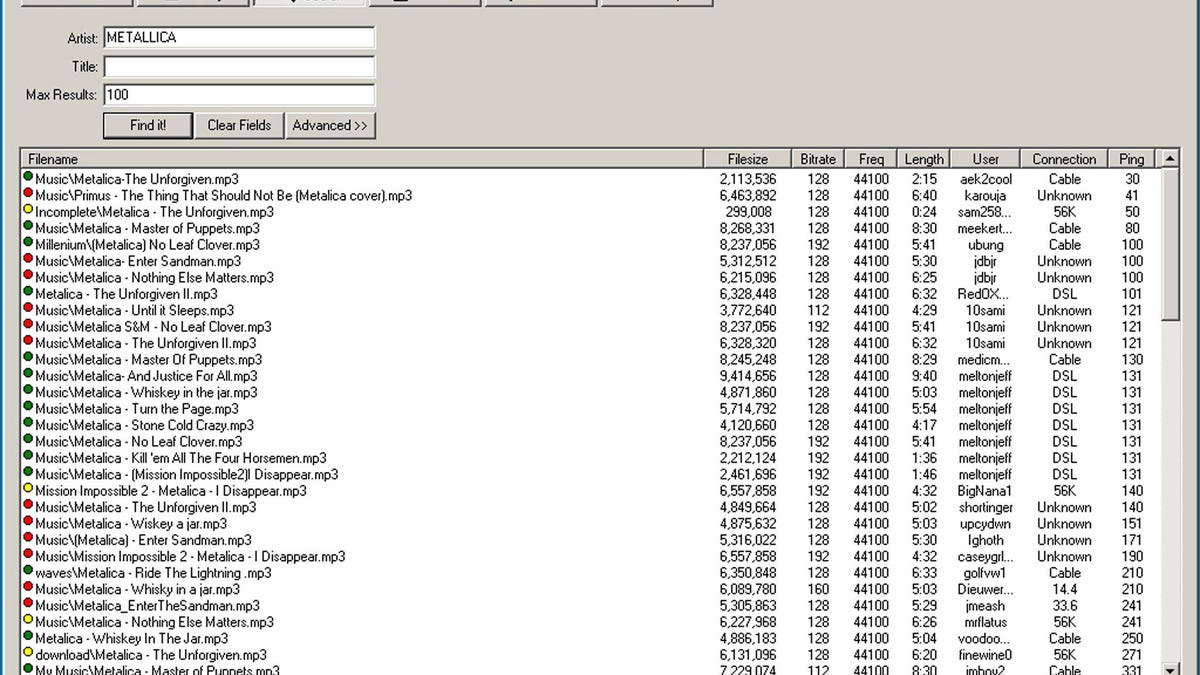Click the red dot beside Metalica_EnterTheSandman.mp3
The width and height of the screenshot is (1200, 675).
coord(29,606)
